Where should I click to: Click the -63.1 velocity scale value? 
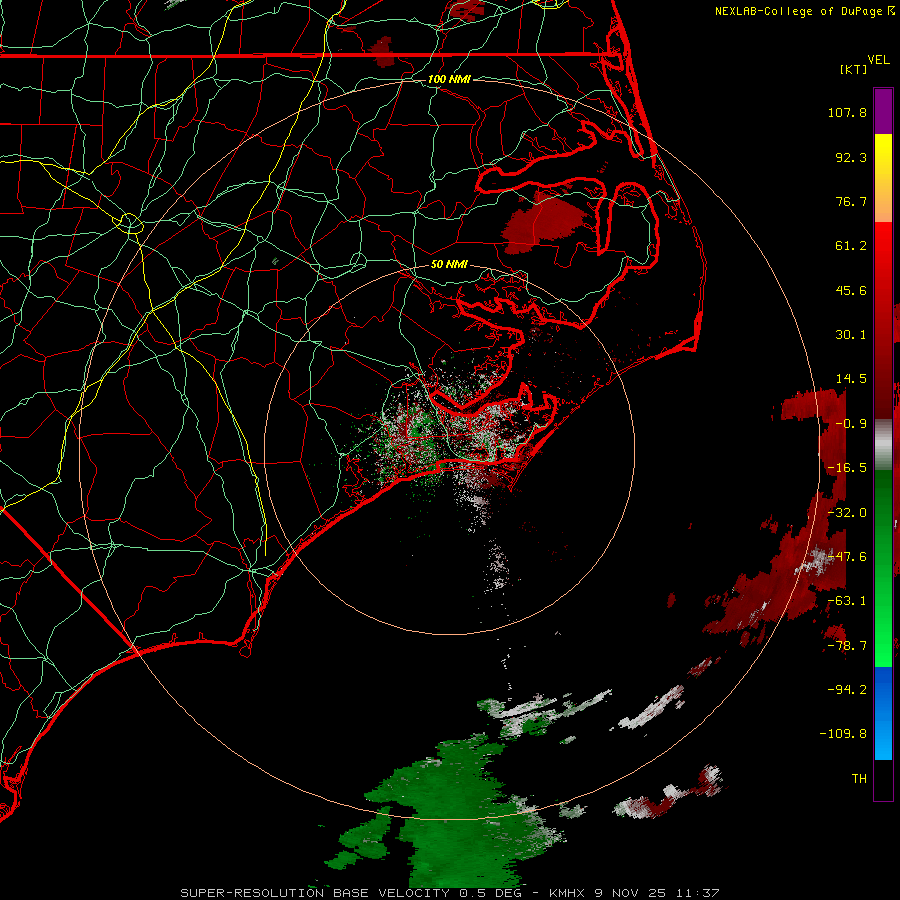point(847,601)
